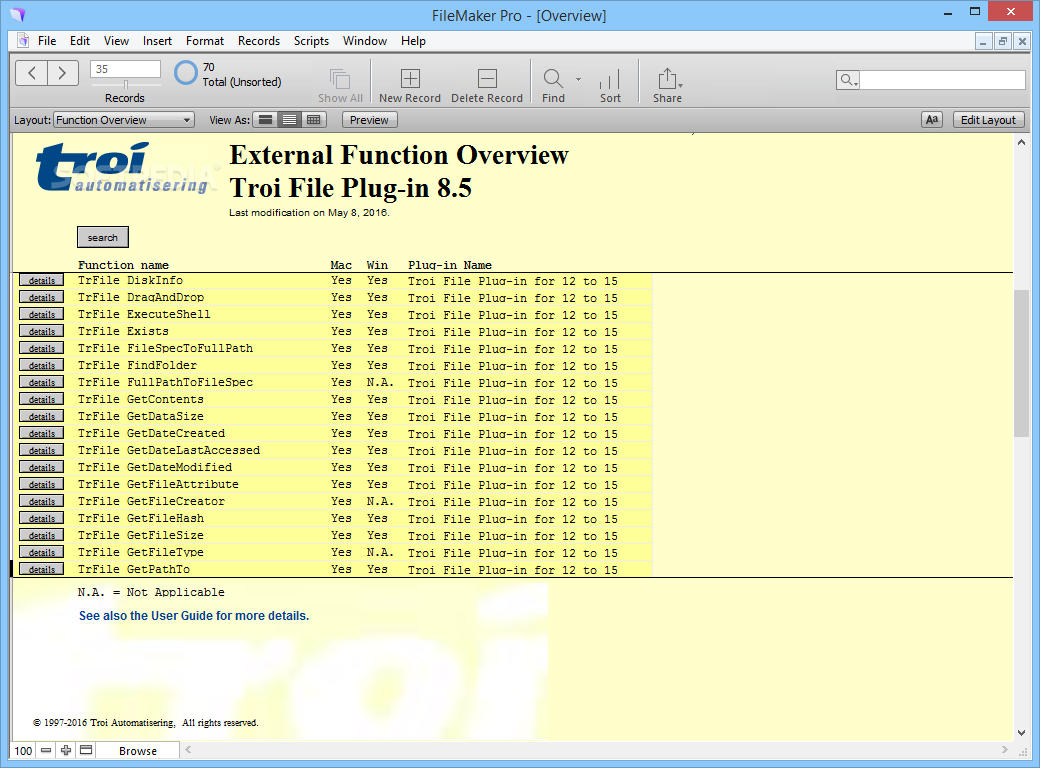Open the Format menu
Screen dimensions: 1040x768
point(205,40)
